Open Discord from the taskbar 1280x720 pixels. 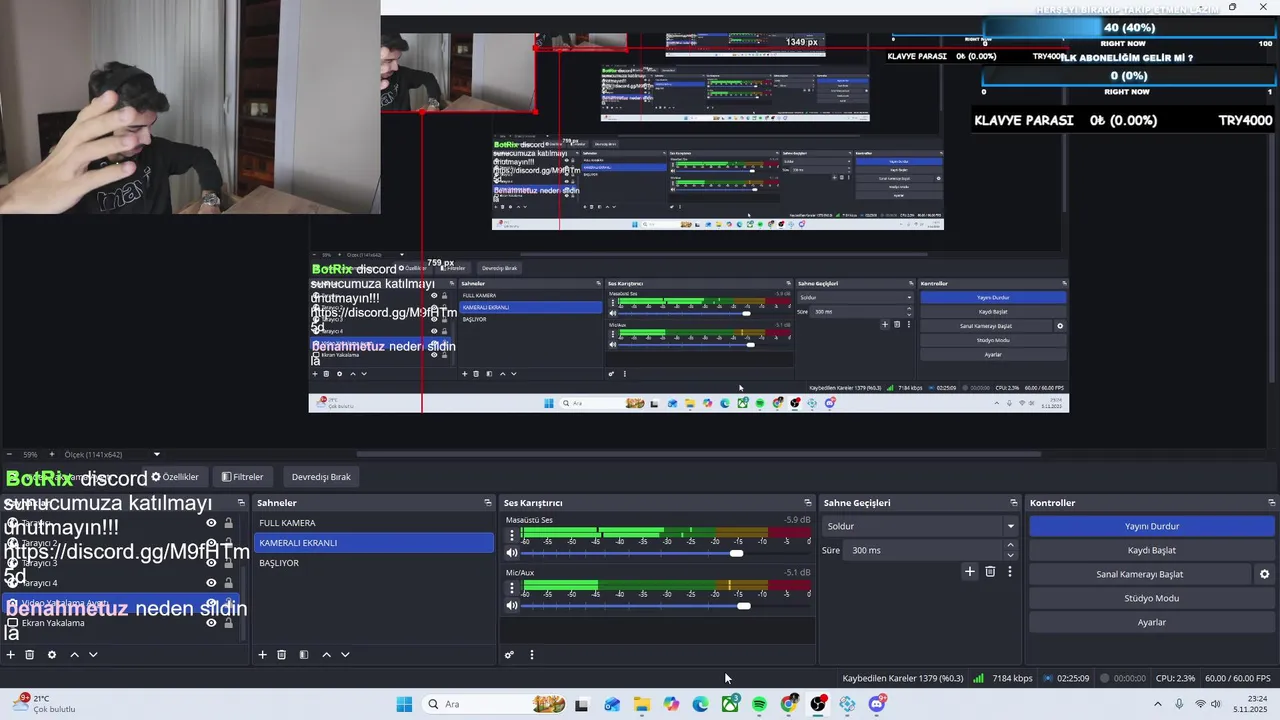[877, 704]
